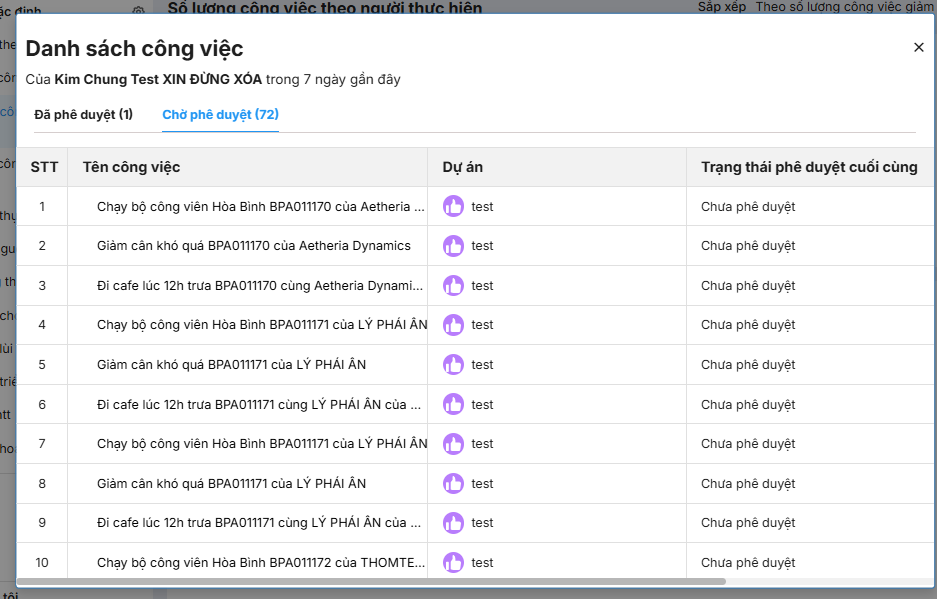937x599 pixels.
Task: Click Chưa phê duyệt status in row 2
Action: pyautogui.click(x=748, y=246)
